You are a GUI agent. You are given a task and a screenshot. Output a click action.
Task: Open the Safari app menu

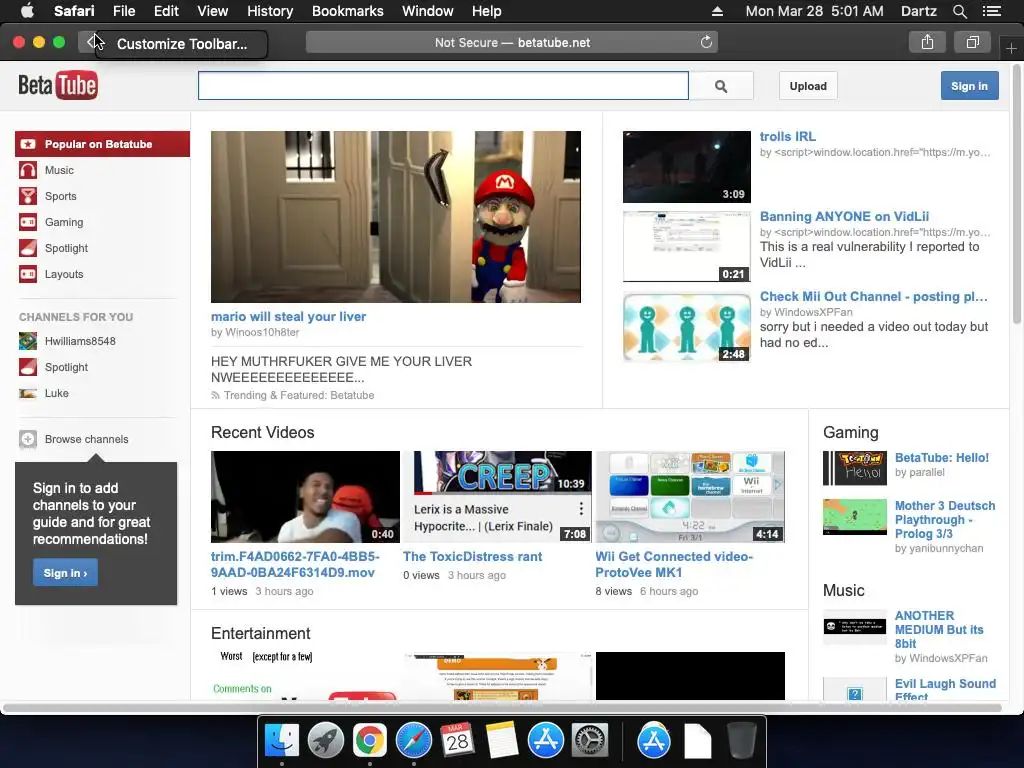[74, 11]
